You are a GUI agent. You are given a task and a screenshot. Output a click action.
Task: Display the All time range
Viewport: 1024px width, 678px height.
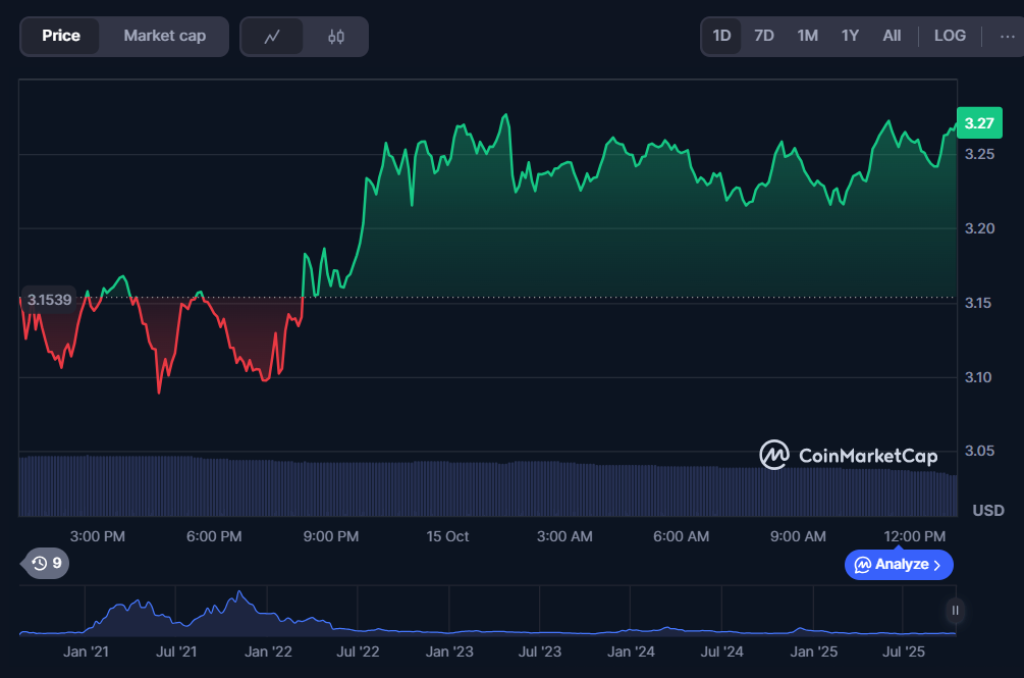pos(892,36)
